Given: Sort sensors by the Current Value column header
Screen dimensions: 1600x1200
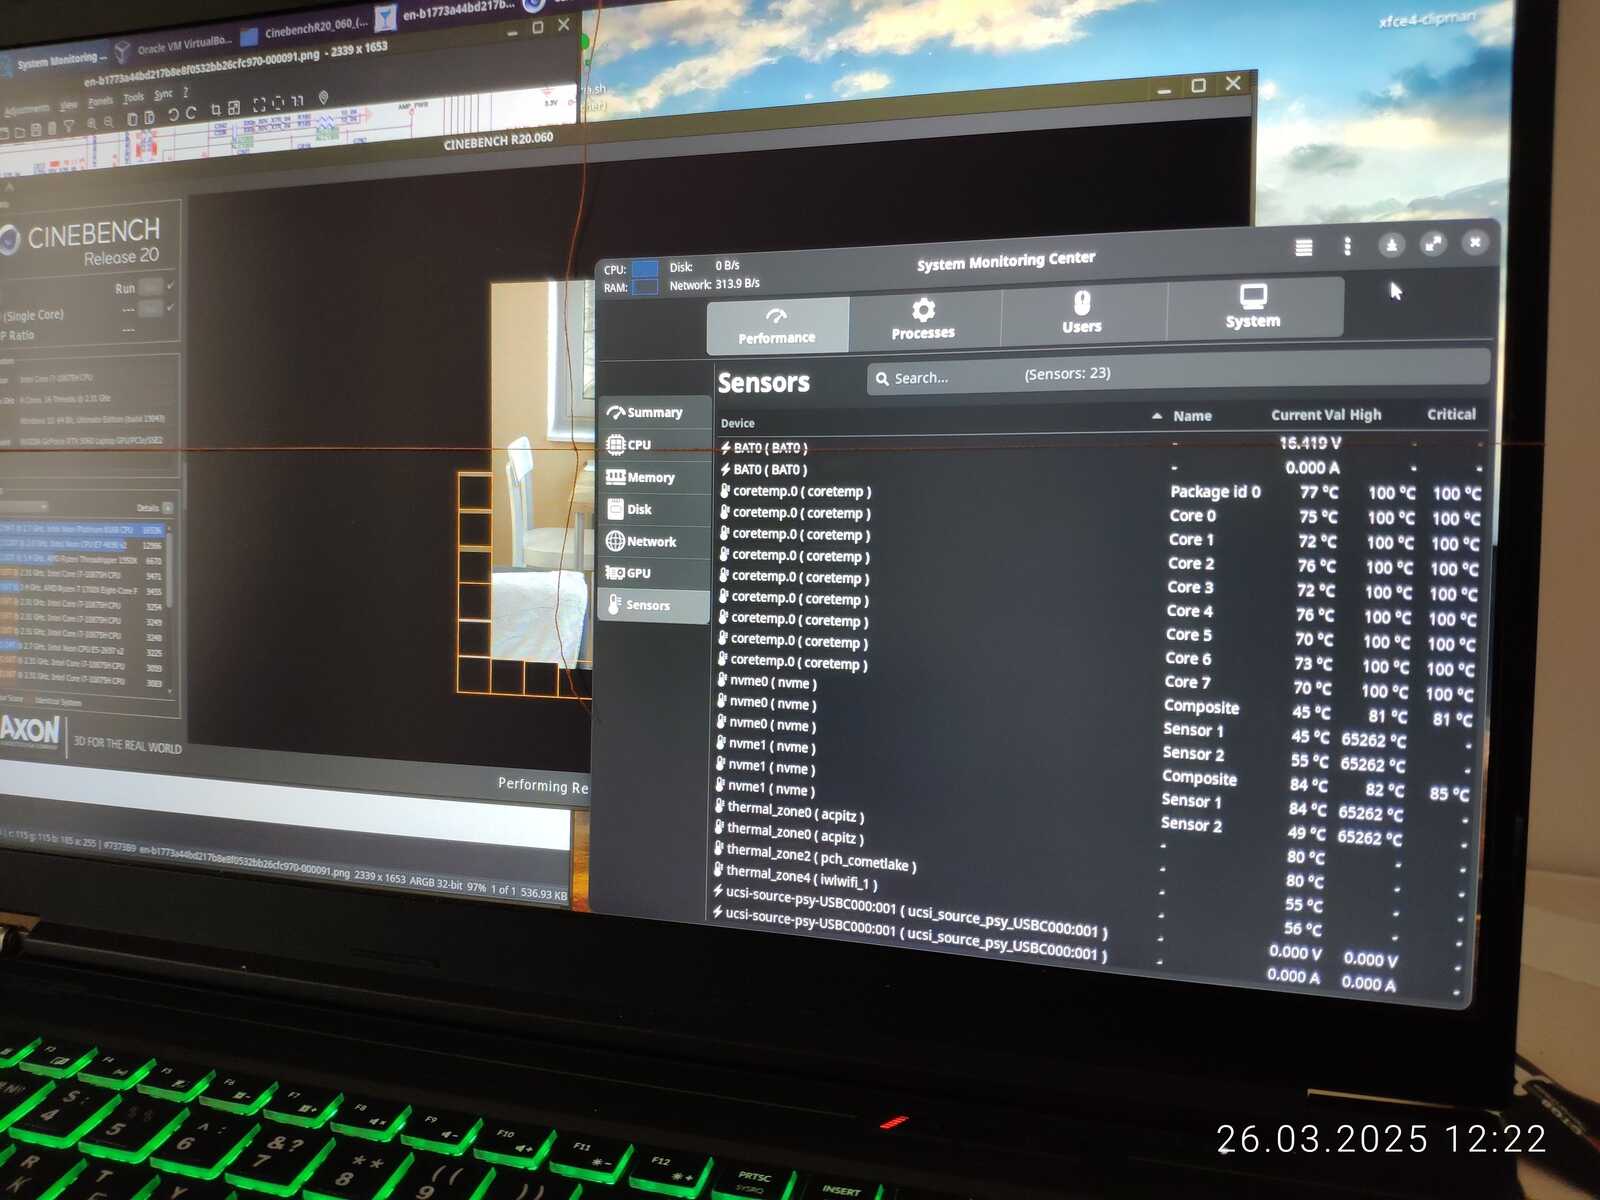Looking at the screenshot, I should (x=1308, y=415).
